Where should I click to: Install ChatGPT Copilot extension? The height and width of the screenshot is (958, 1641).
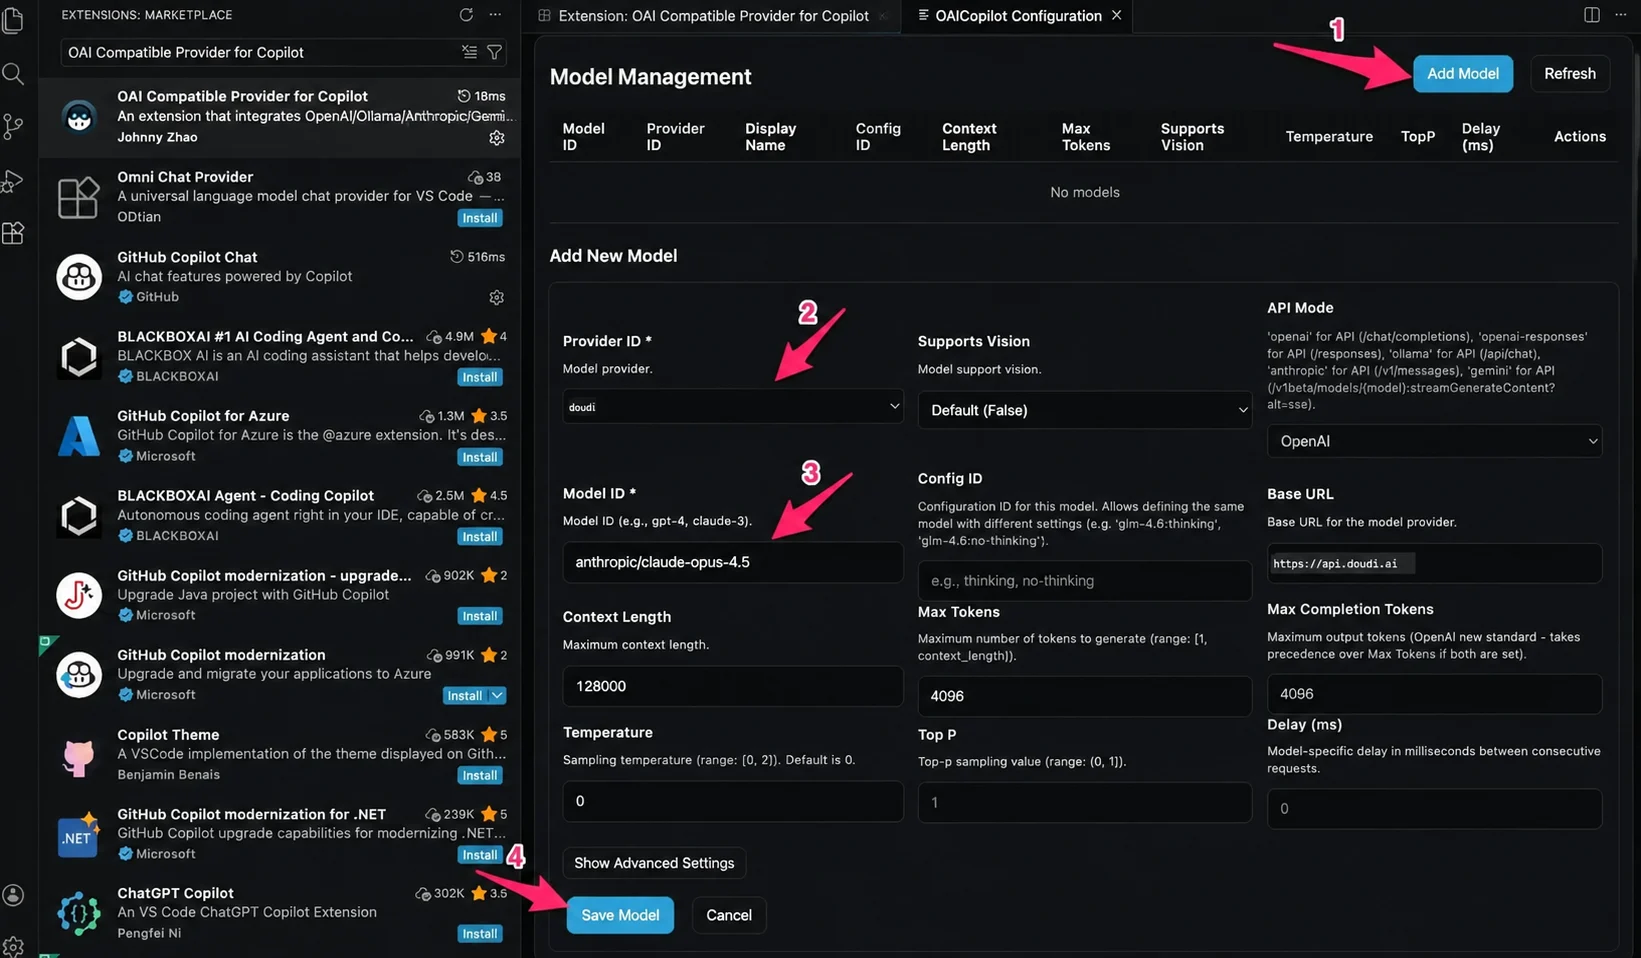click(480, 933)
